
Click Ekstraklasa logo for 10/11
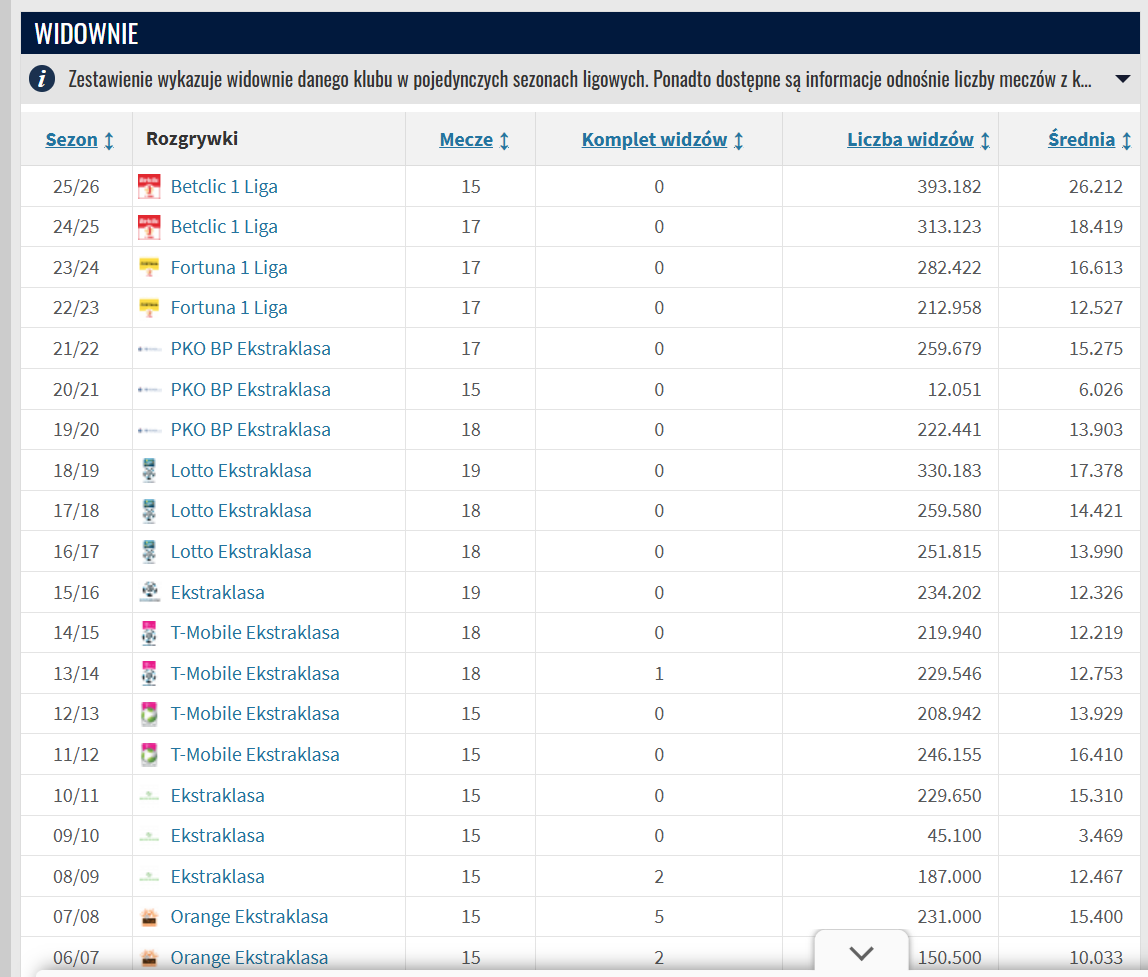pos(149,795)
